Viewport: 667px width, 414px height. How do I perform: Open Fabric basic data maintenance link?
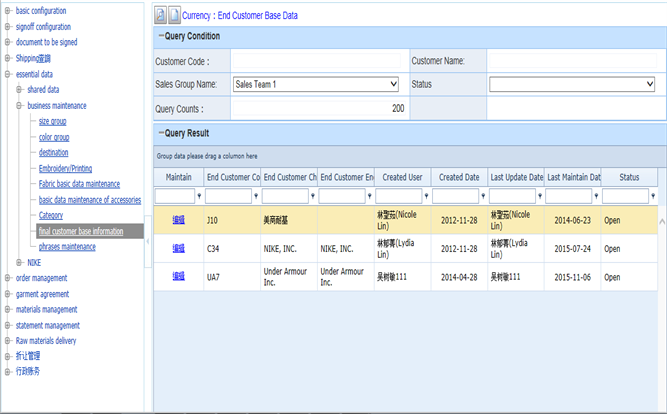pos(79,184)
